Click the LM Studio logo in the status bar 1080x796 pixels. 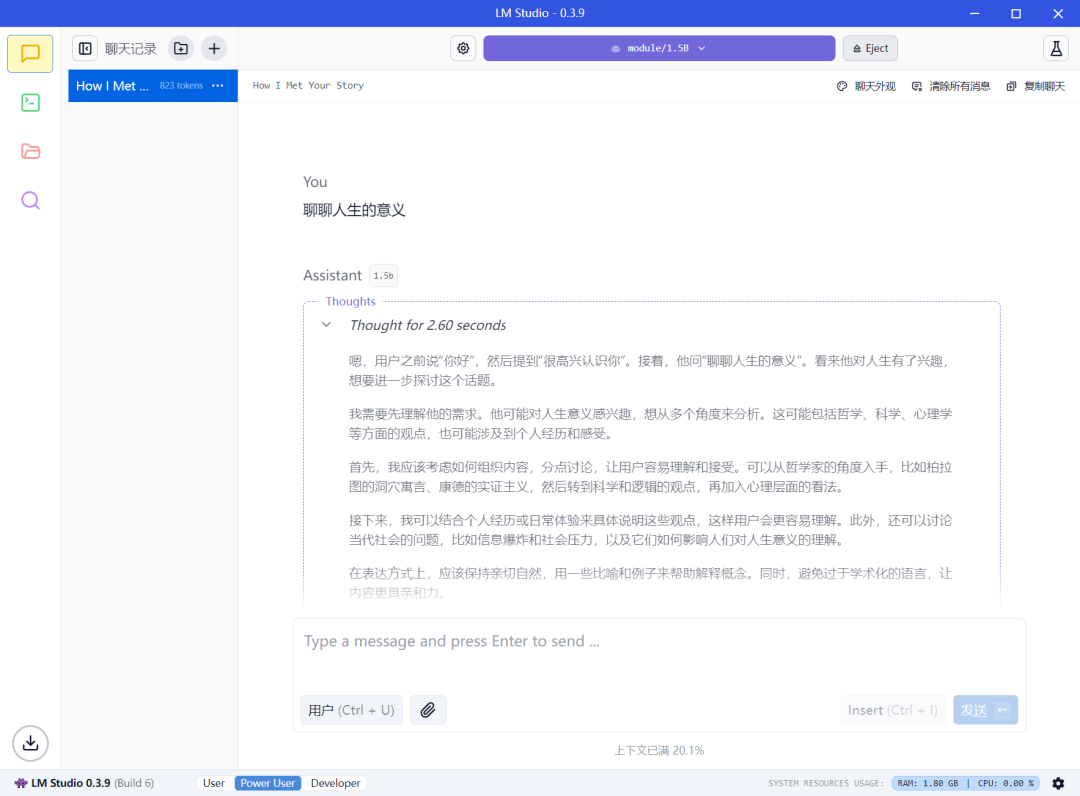(x=21, y=783)
